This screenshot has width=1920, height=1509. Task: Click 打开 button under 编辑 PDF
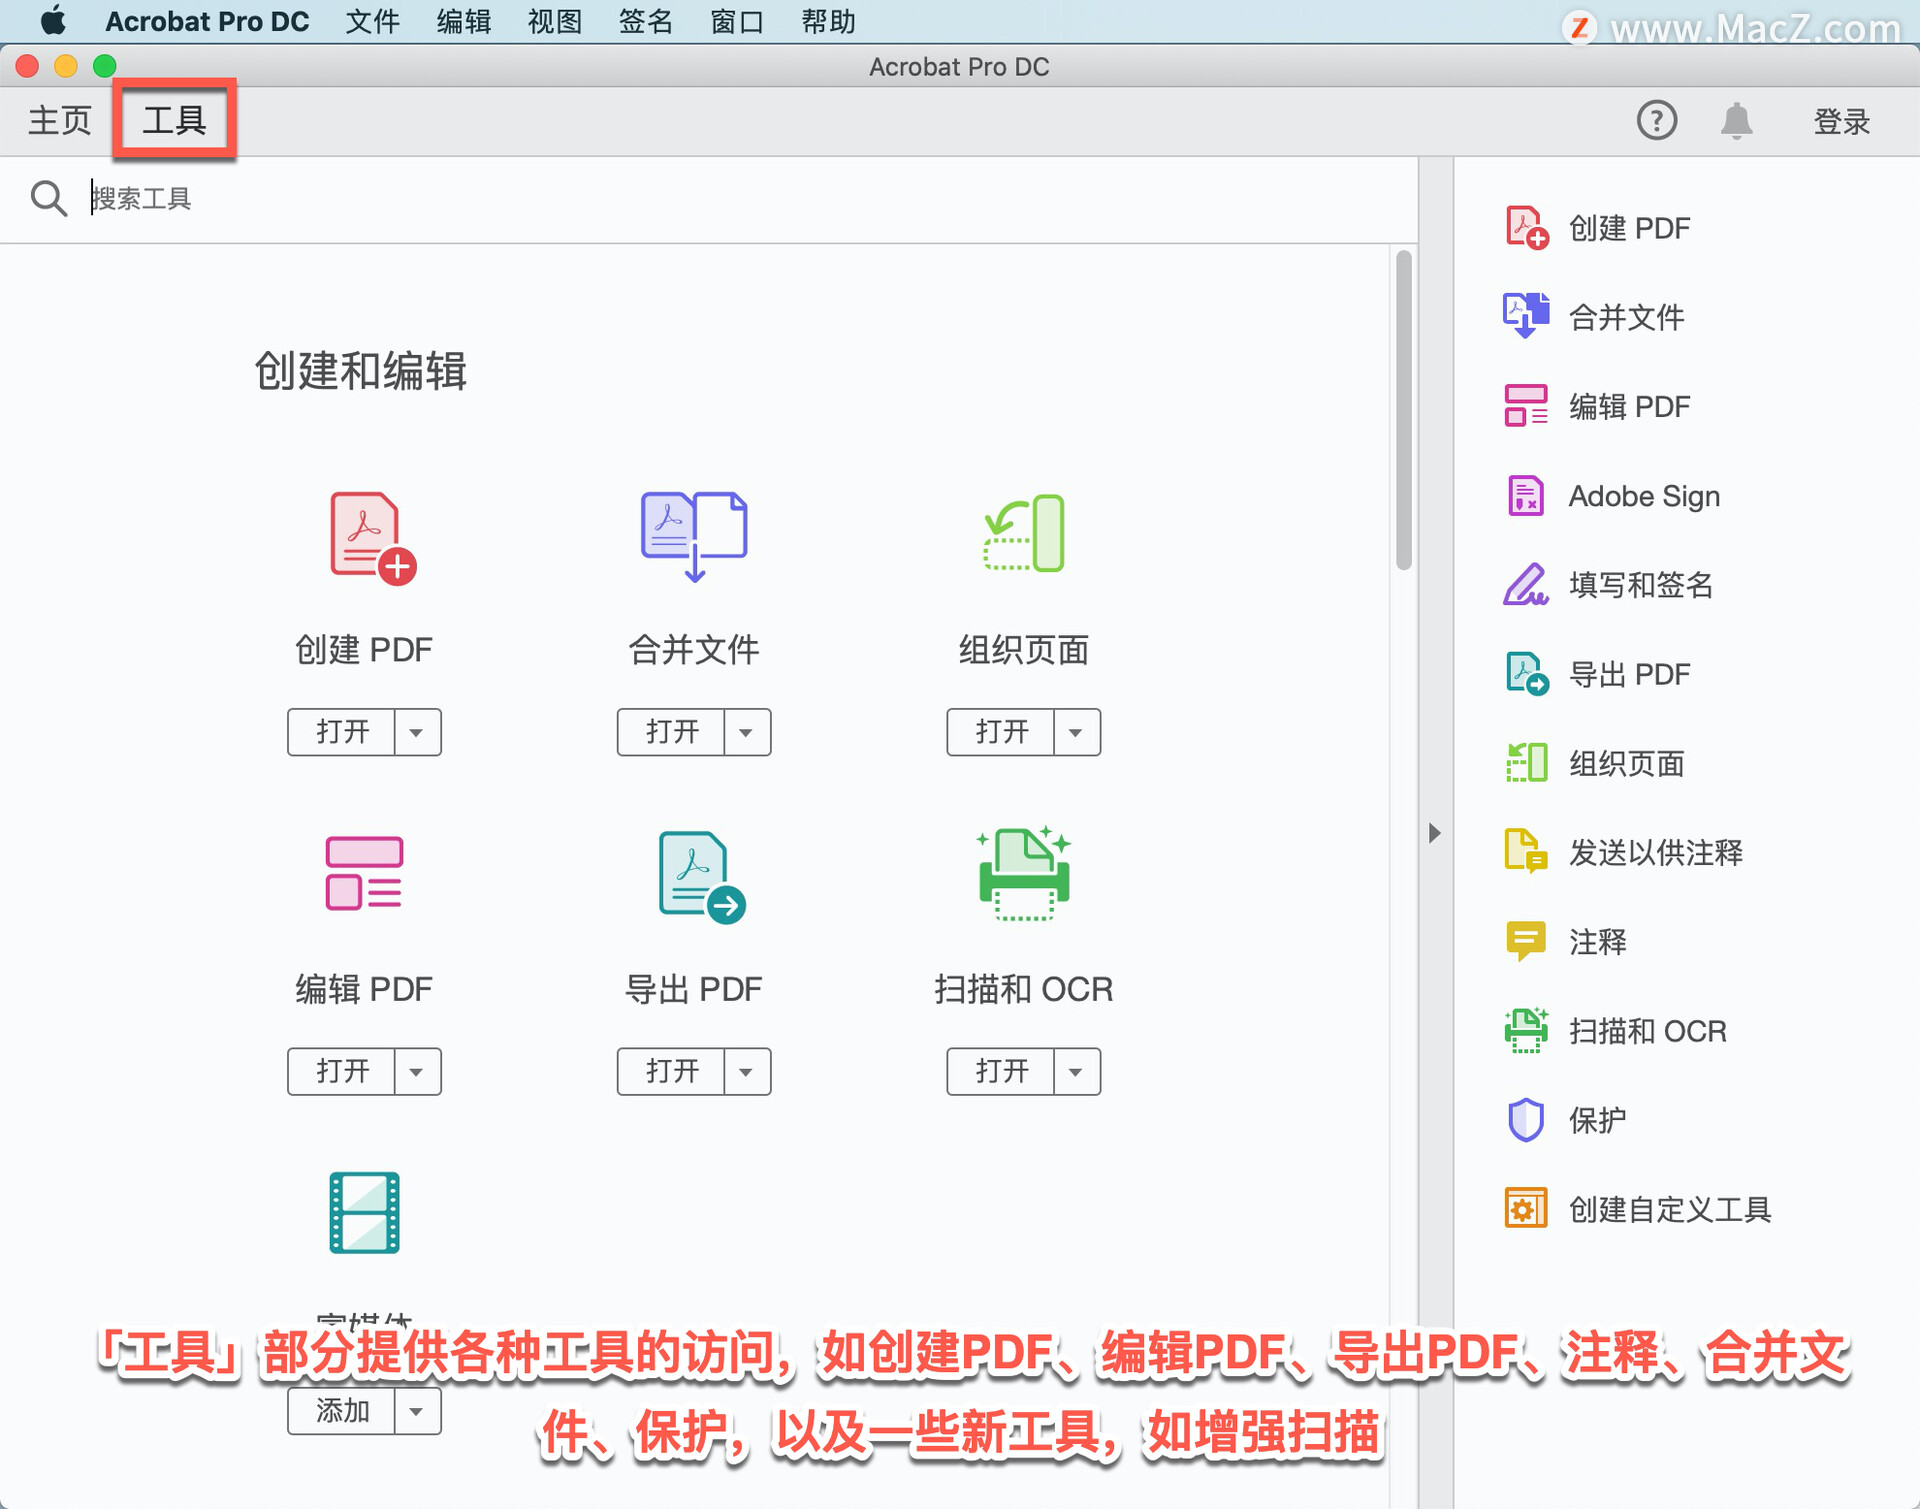point(342,1072)
